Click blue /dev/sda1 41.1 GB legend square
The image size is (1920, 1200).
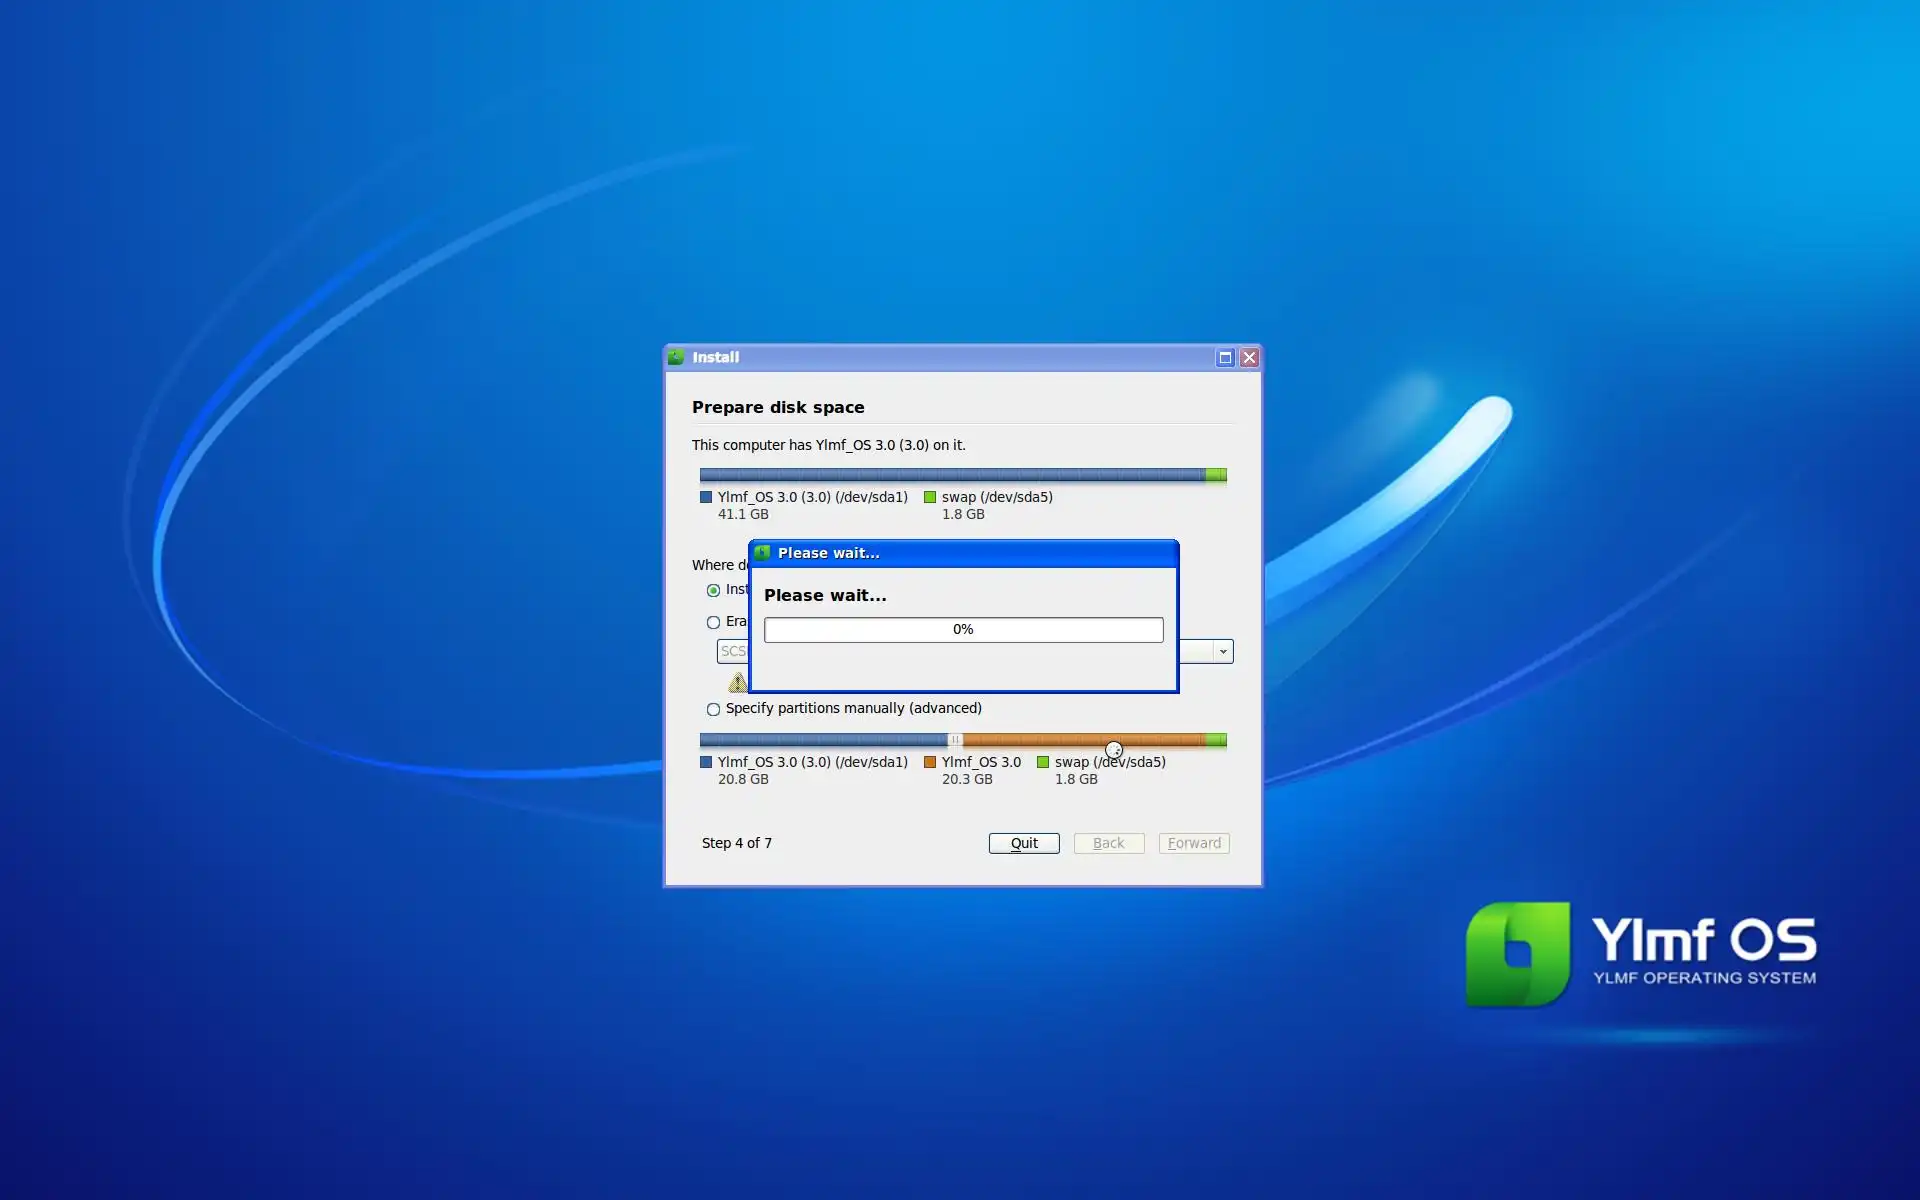[706, 497]
